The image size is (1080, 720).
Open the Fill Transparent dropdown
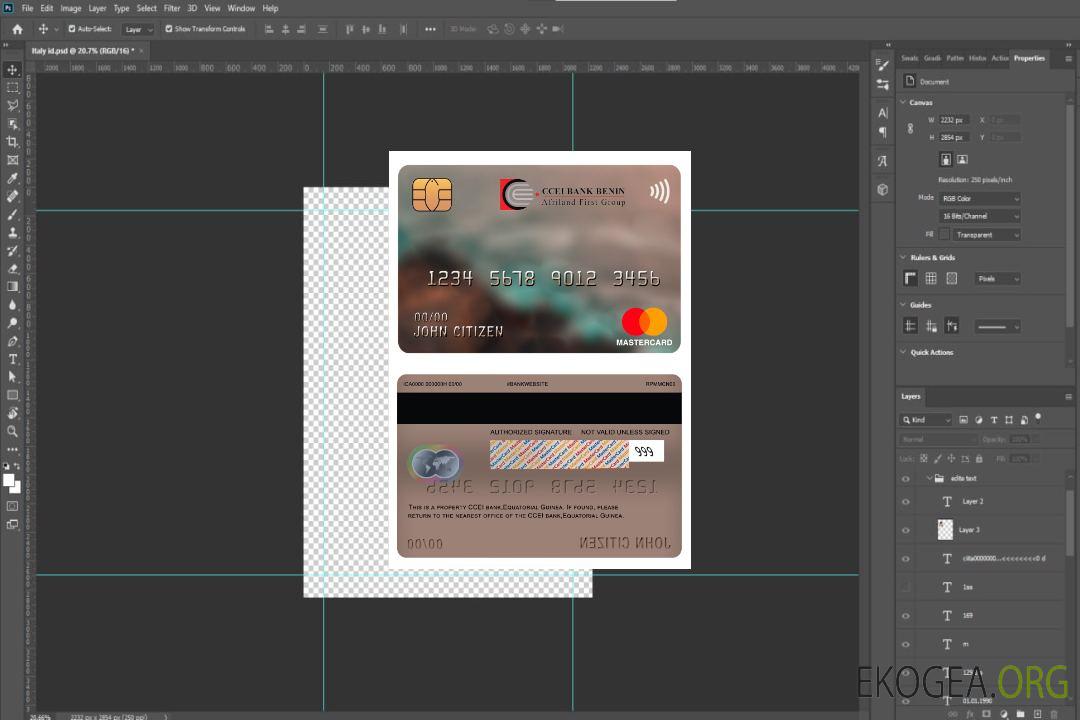tap(986, 235)
